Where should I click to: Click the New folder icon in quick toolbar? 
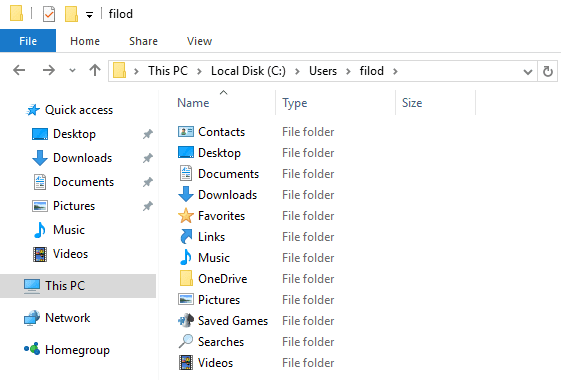coord(71,14)
